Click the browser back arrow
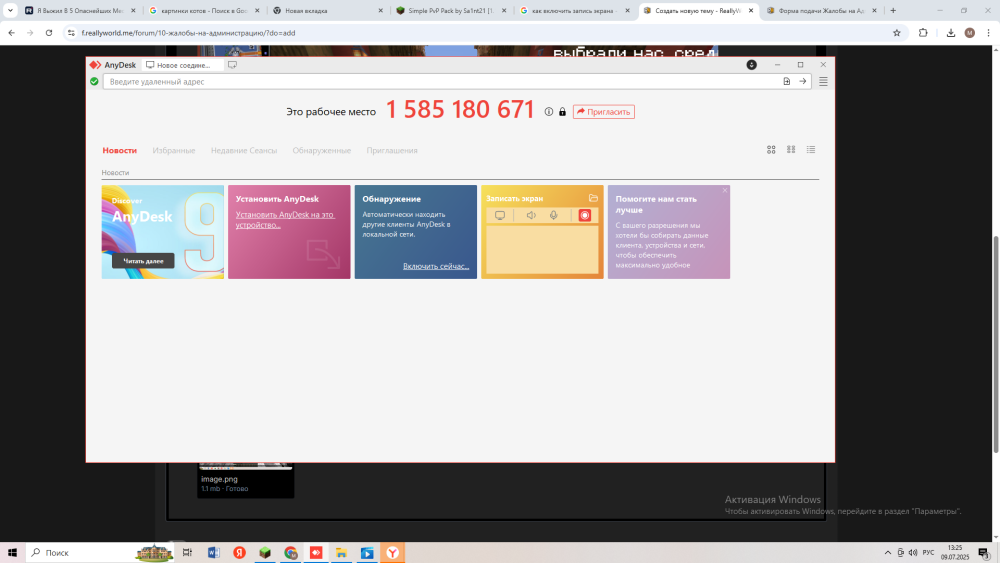 11,33
